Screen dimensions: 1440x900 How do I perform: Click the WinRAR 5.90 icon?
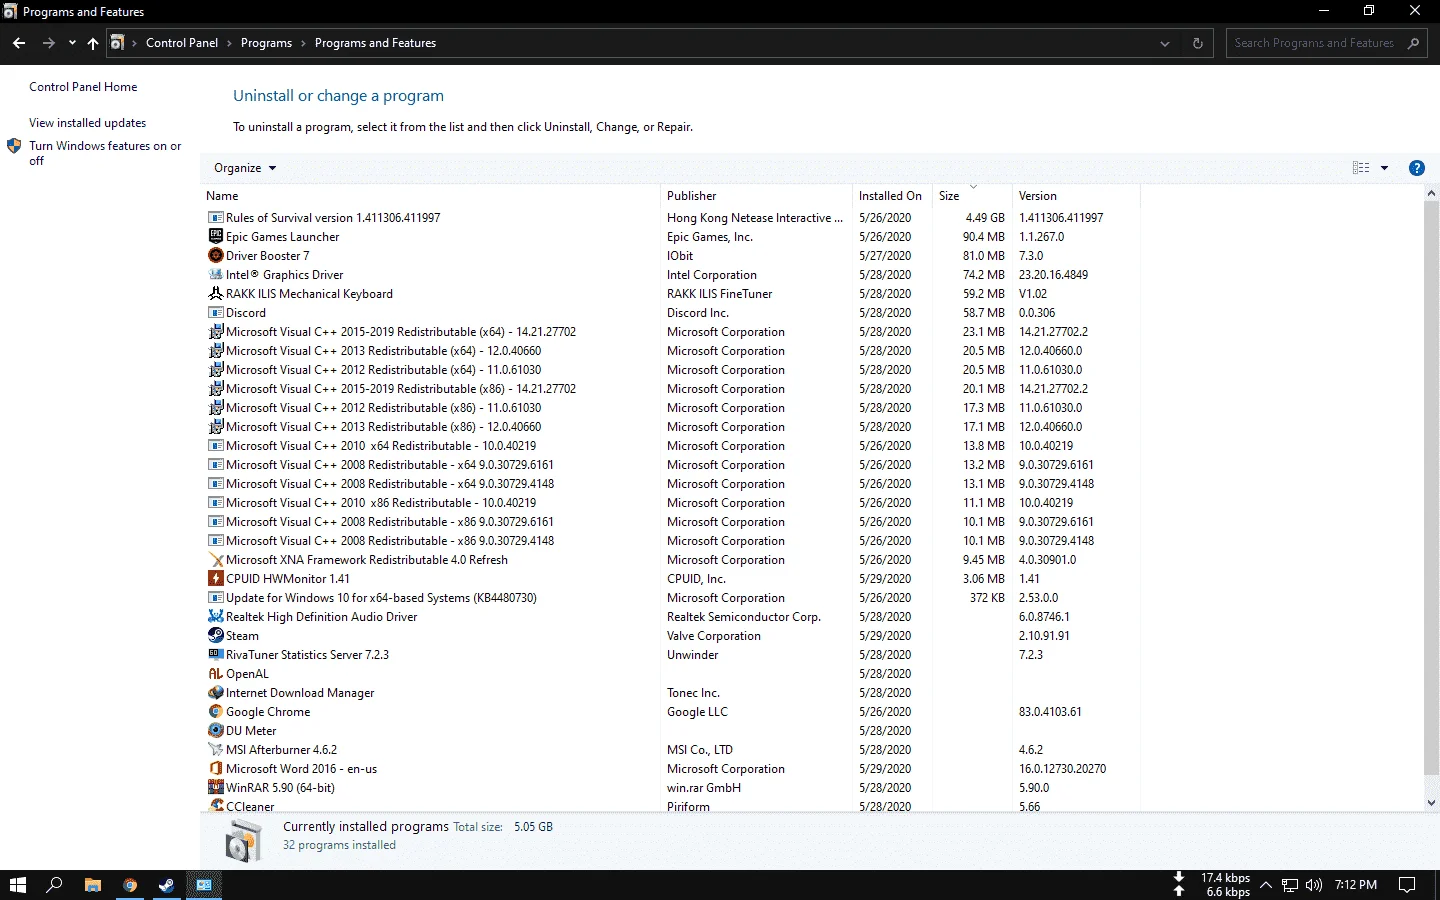pyautogui.click(x=215, y=787)
